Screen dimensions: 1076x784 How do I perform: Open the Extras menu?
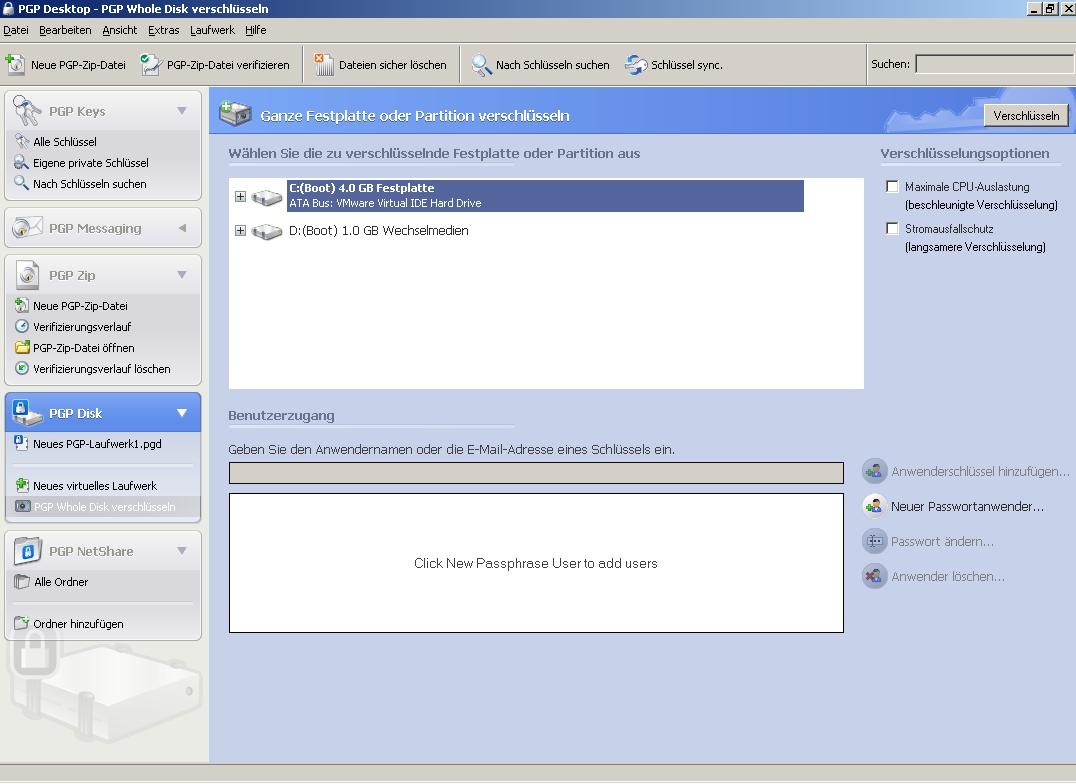point(163,30)
